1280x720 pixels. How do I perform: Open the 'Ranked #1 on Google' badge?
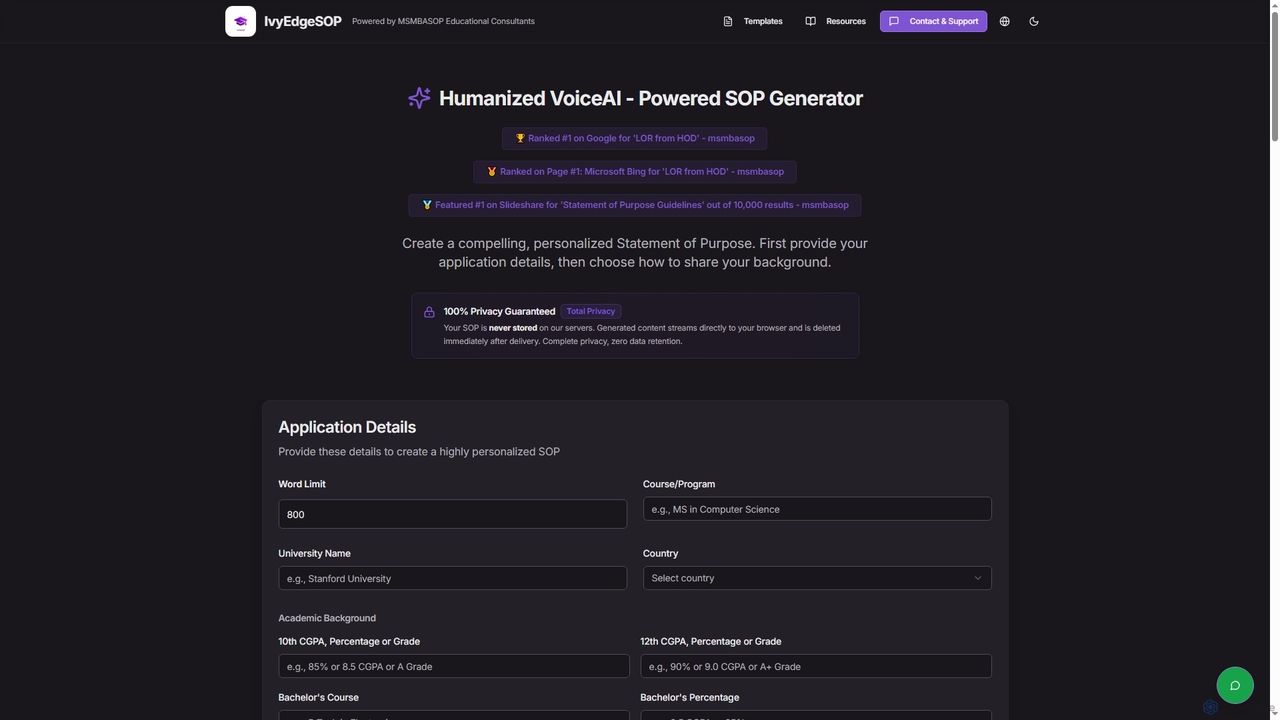pyautogui.click(x=635, y=138)
